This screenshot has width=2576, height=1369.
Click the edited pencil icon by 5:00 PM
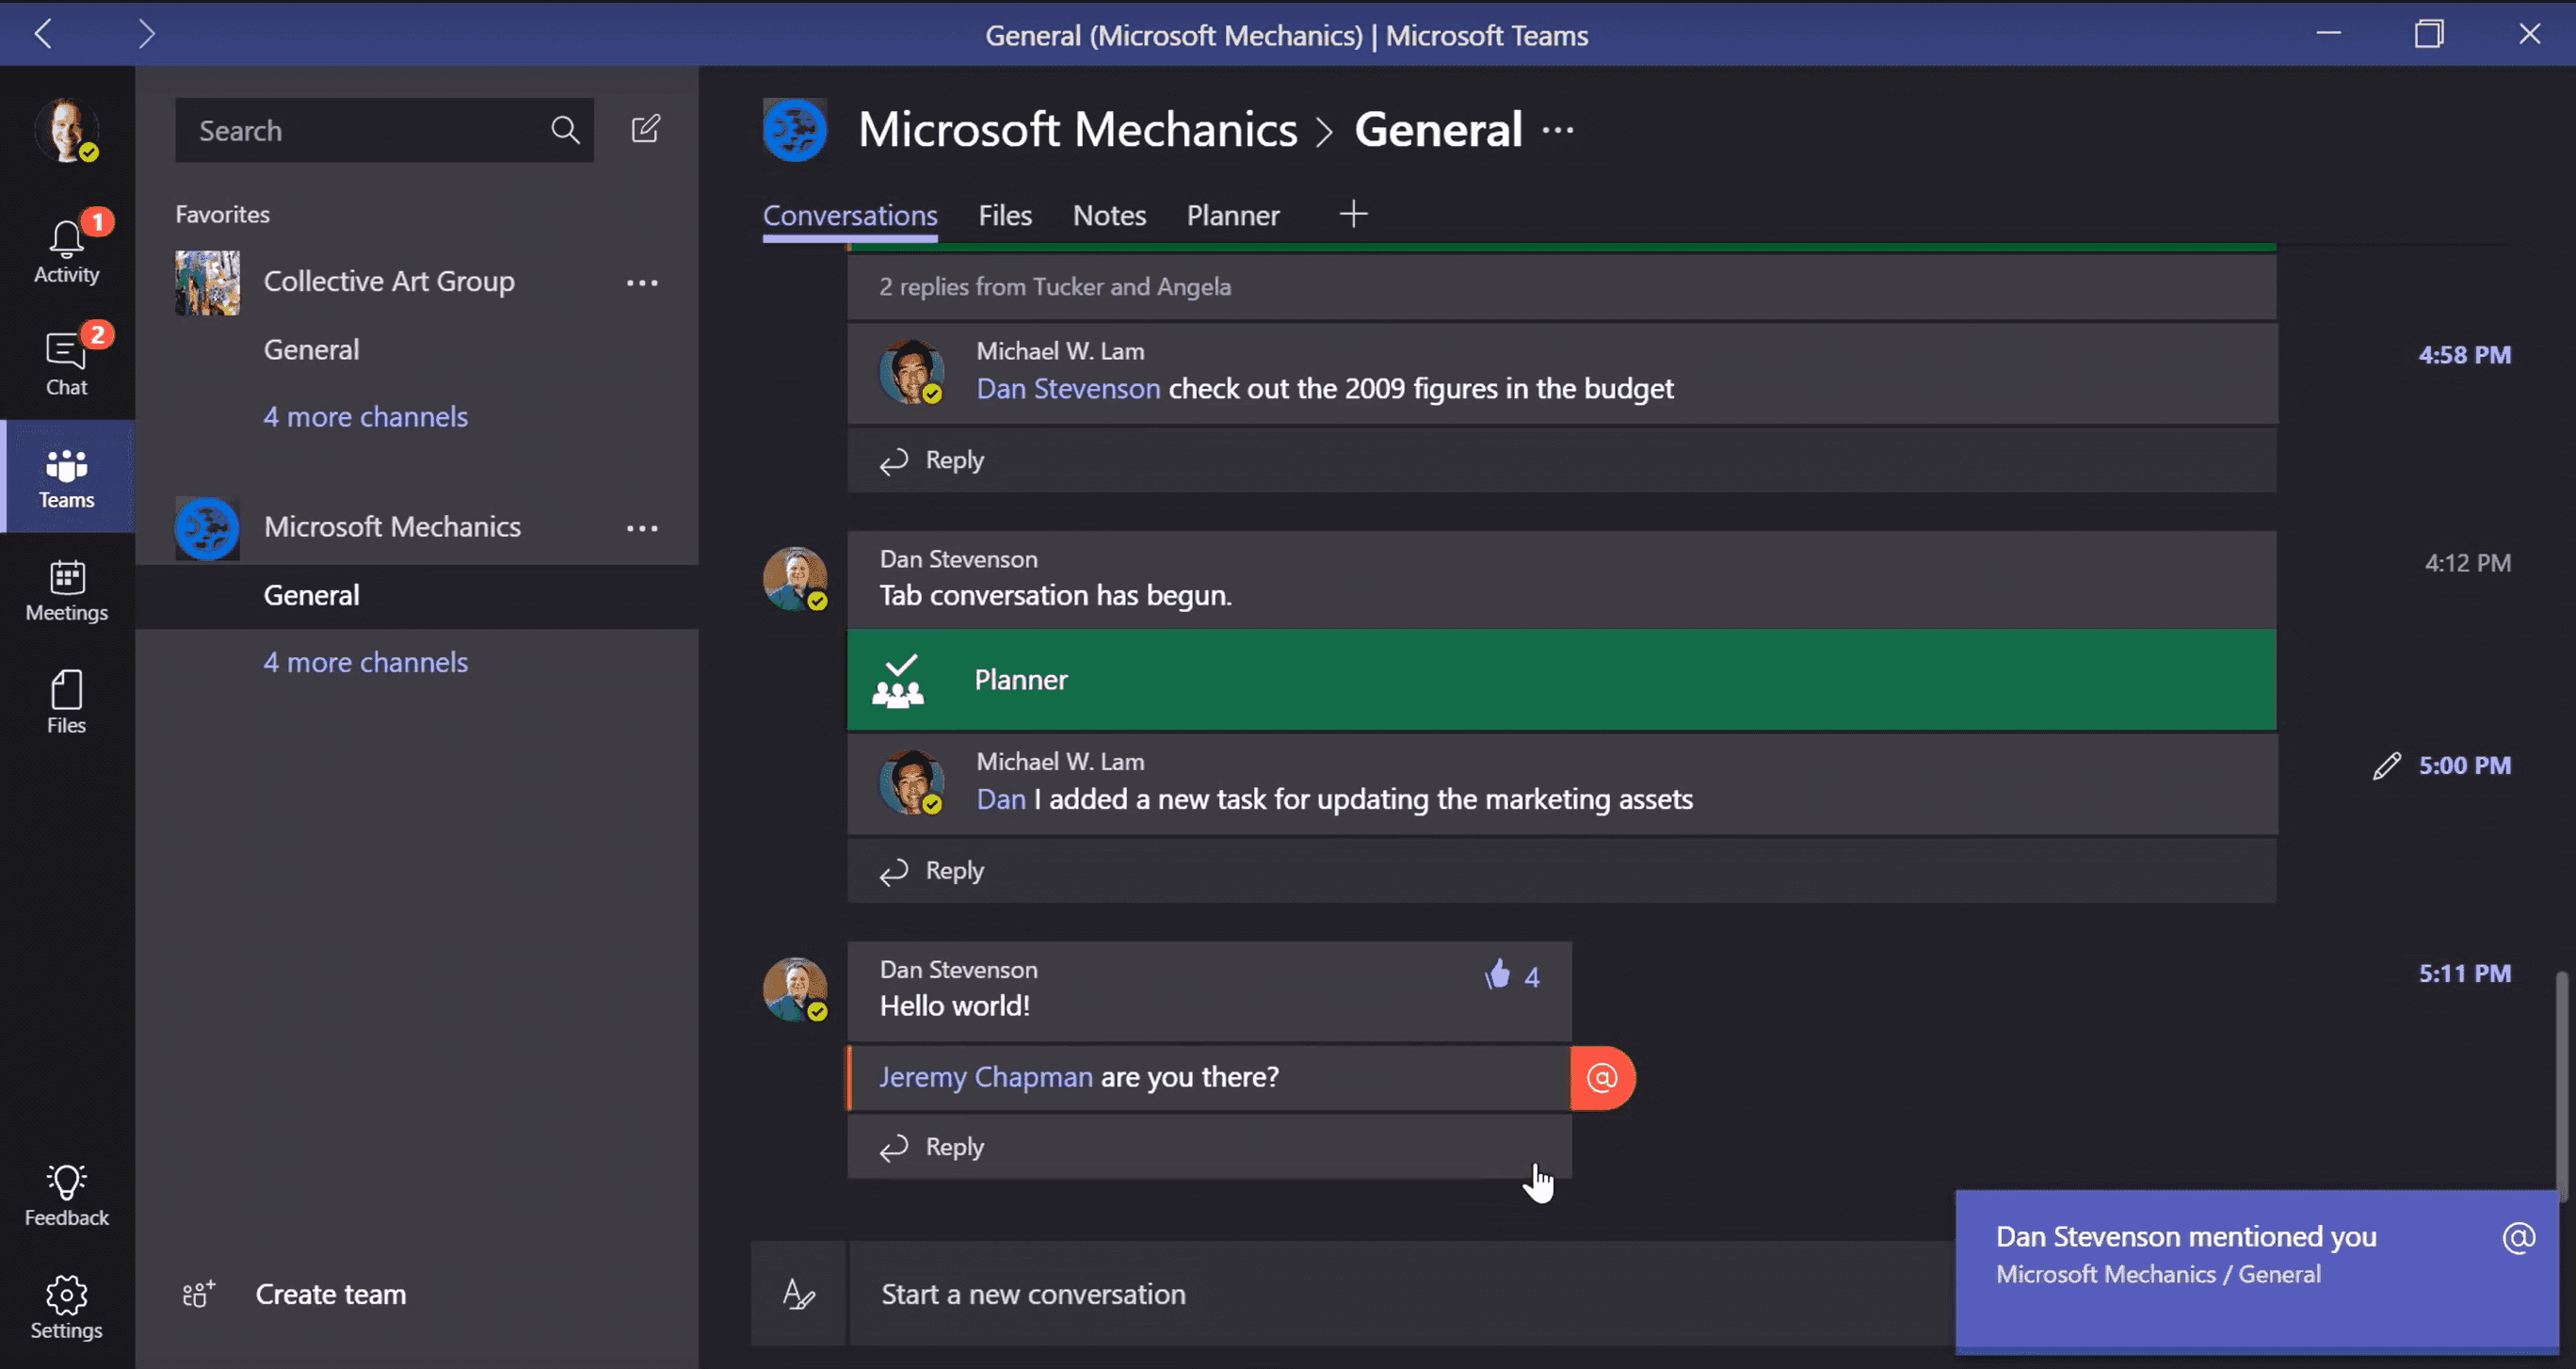2387,766
